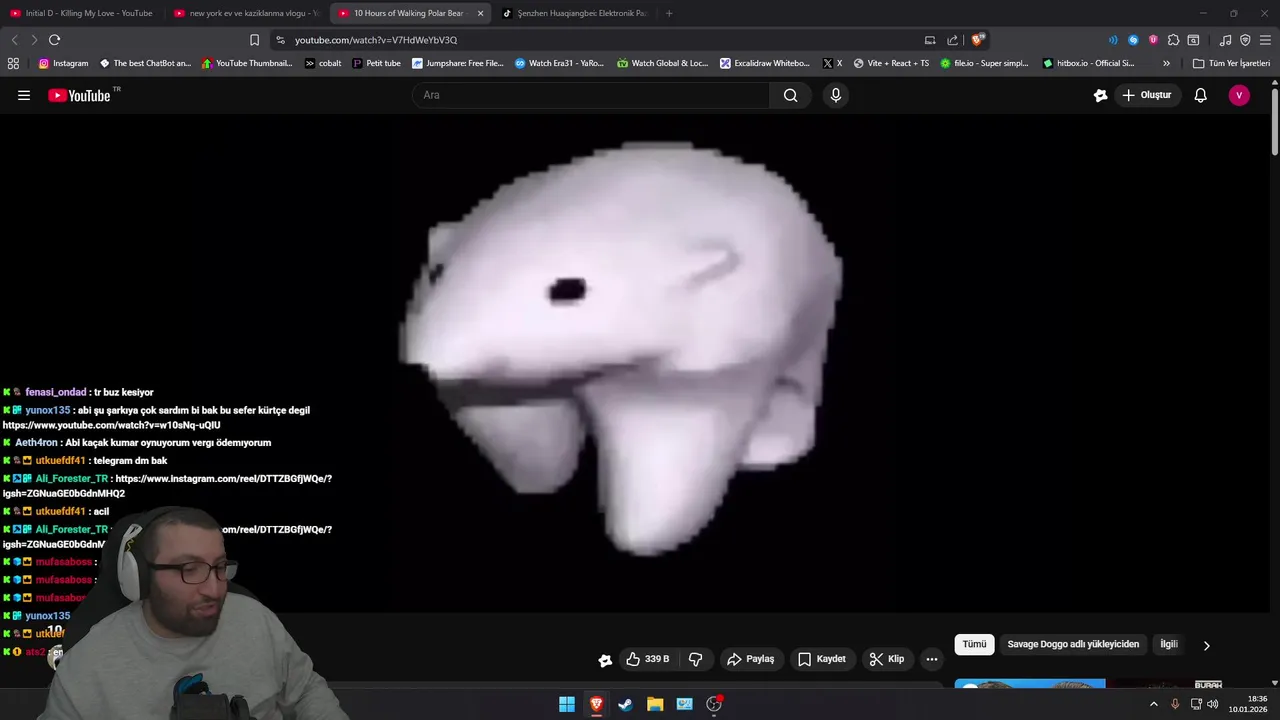This screenshot has height=720, width=1280.
Task: Open the music note media control
Action: (x=1225, y=40)
